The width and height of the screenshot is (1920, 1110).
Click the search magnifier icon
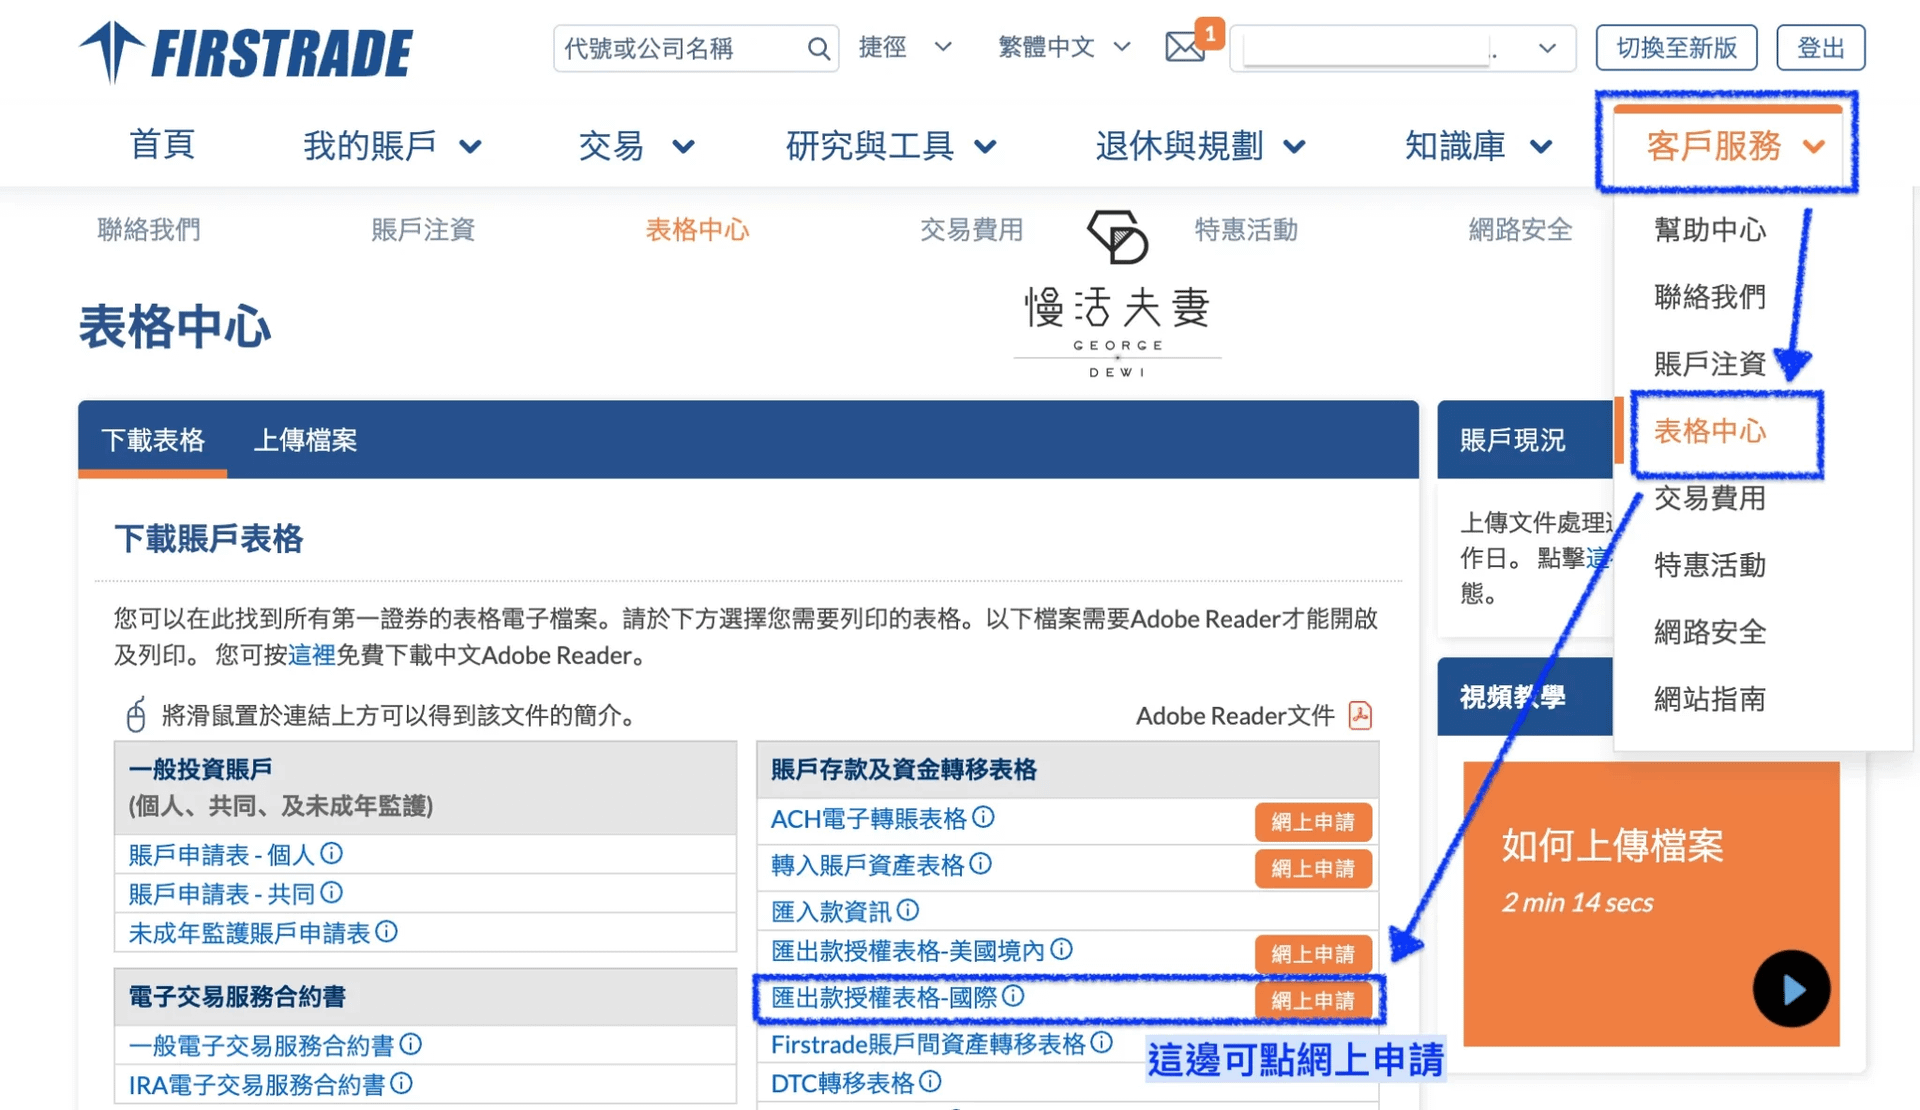[818, 48]
